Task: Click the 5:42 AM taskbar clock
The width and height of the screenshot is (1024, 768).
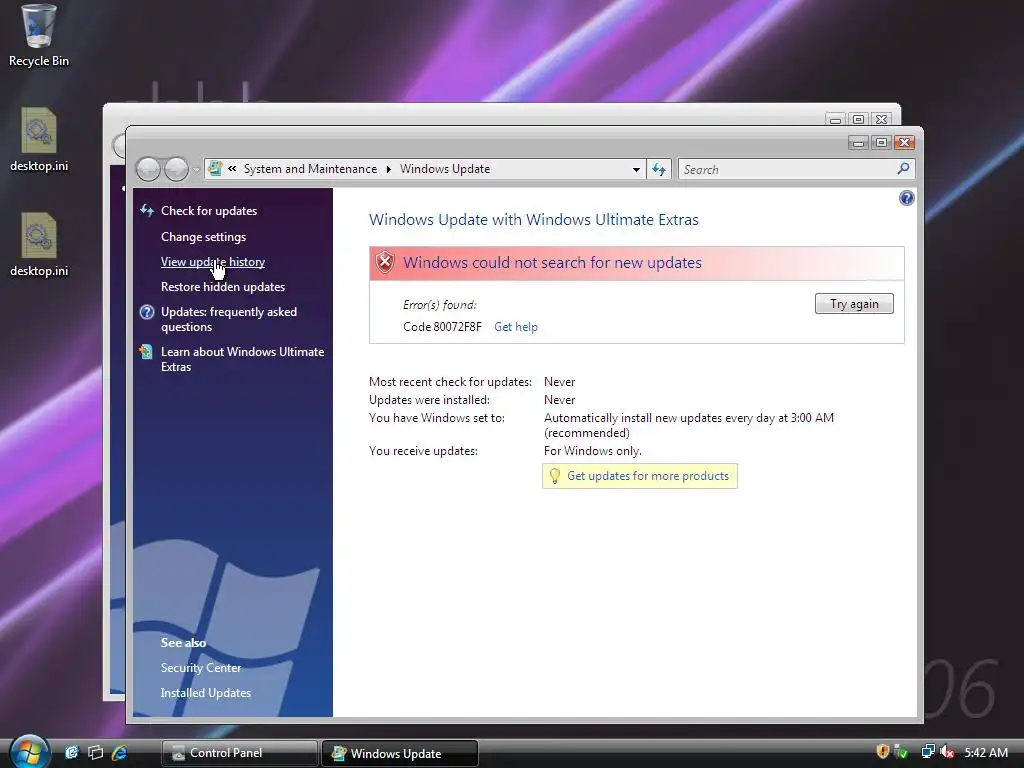Action: pos(985,752)
